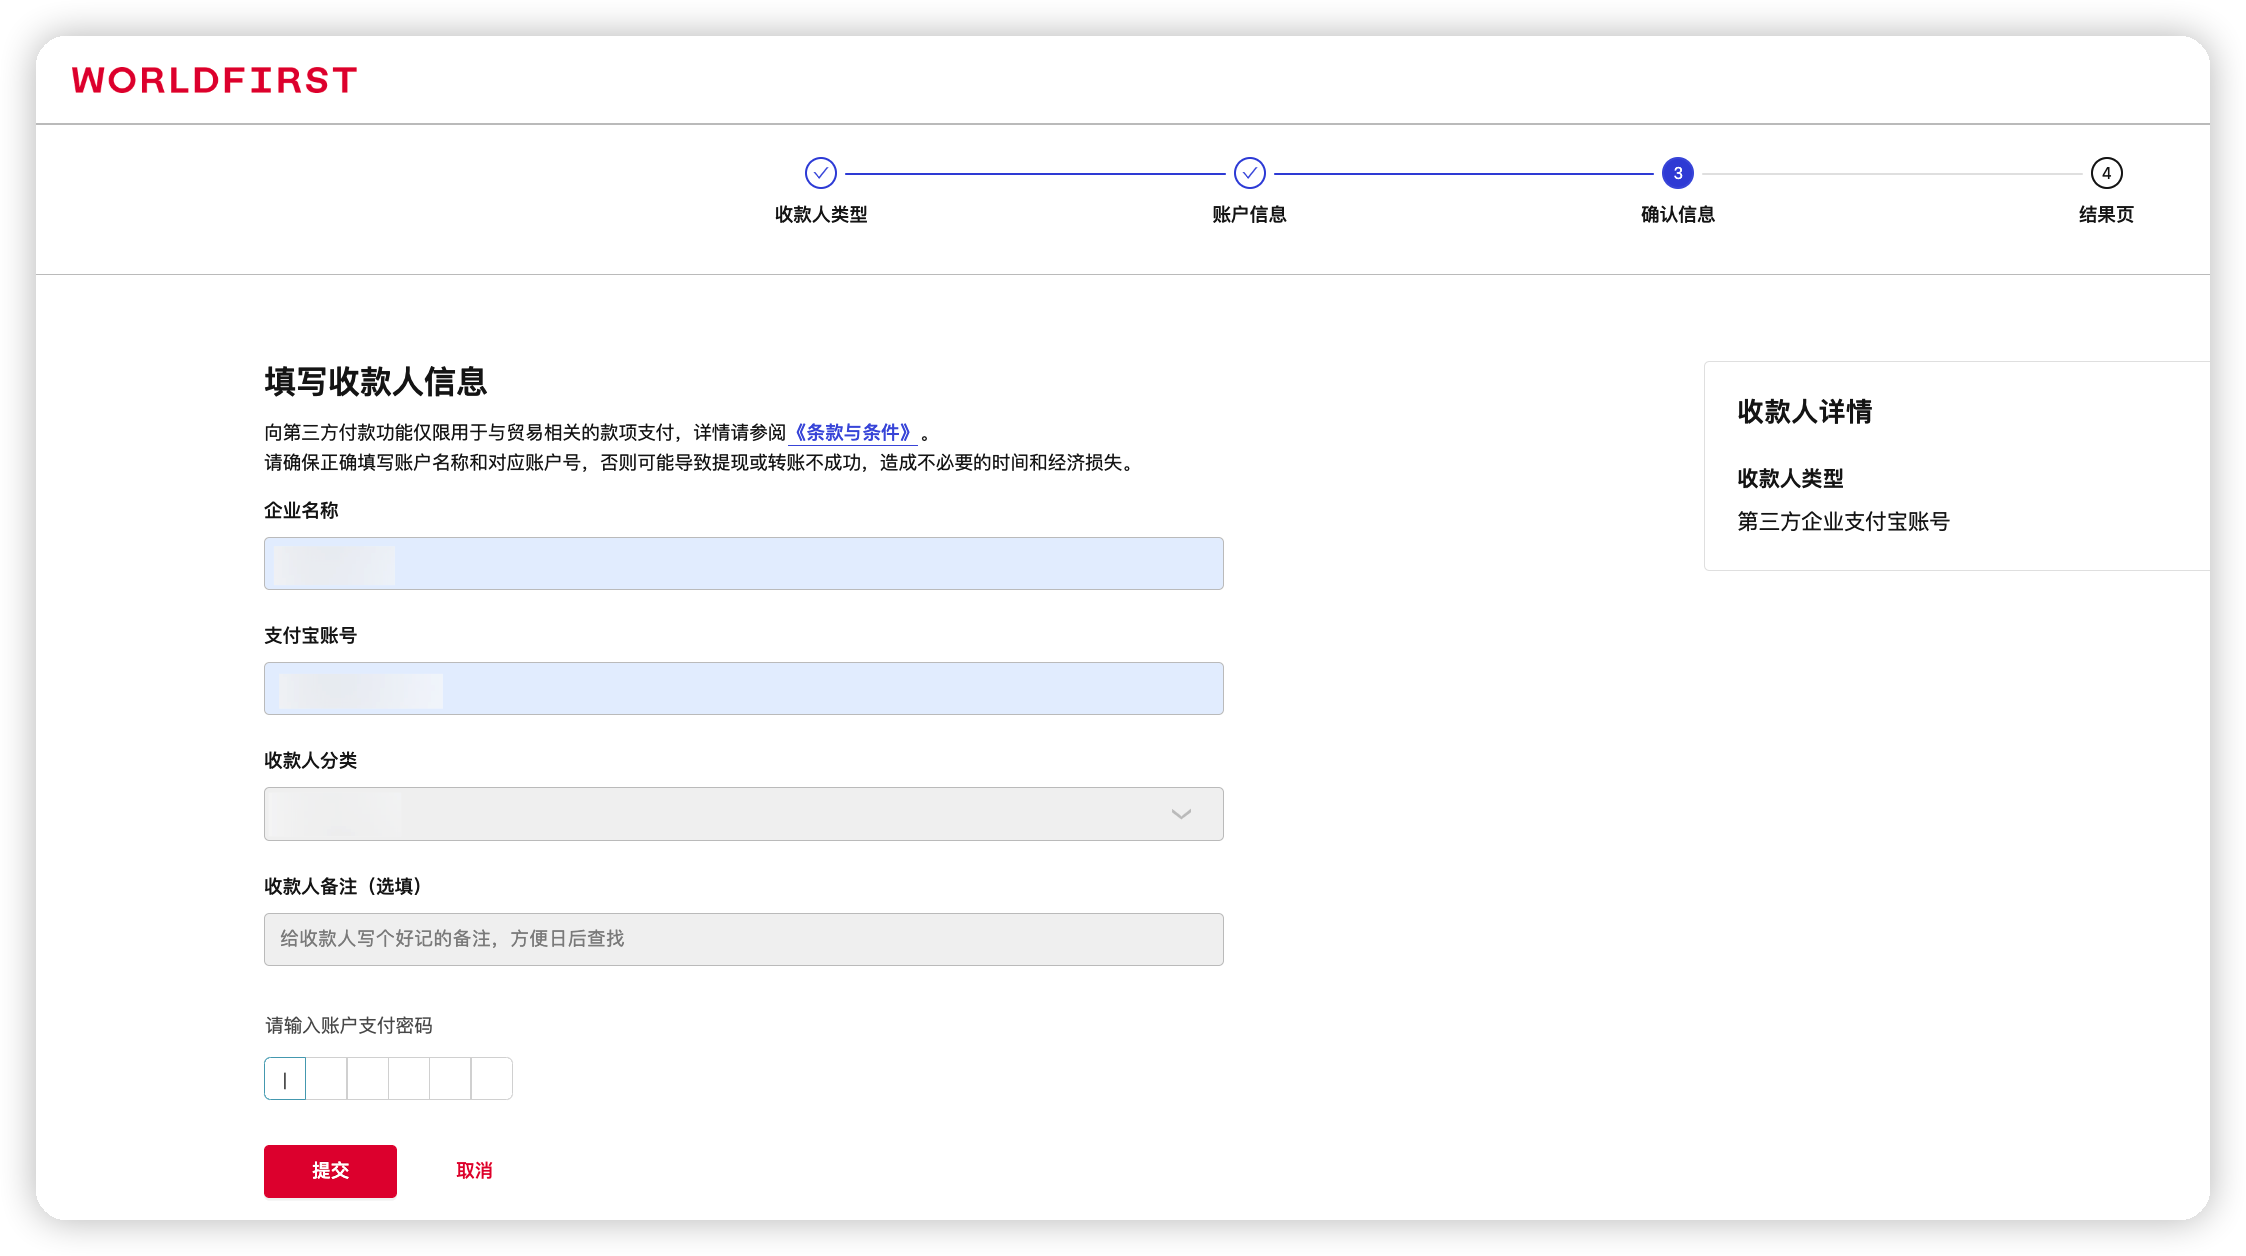Click the 收款人备注 remarks field

(742, 939)
